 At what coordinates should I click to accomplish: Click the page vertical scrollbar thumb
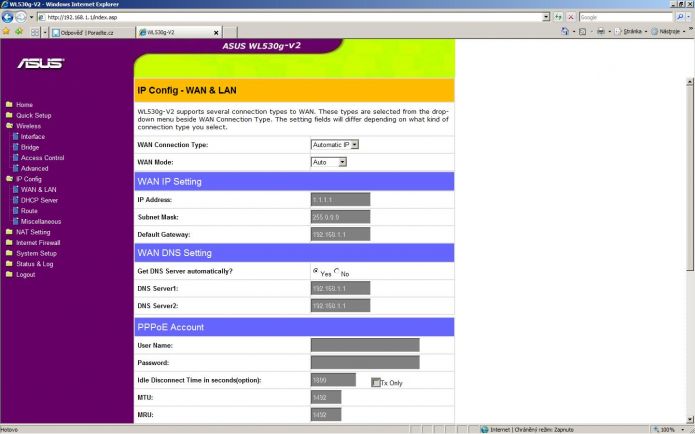point(690,178)
